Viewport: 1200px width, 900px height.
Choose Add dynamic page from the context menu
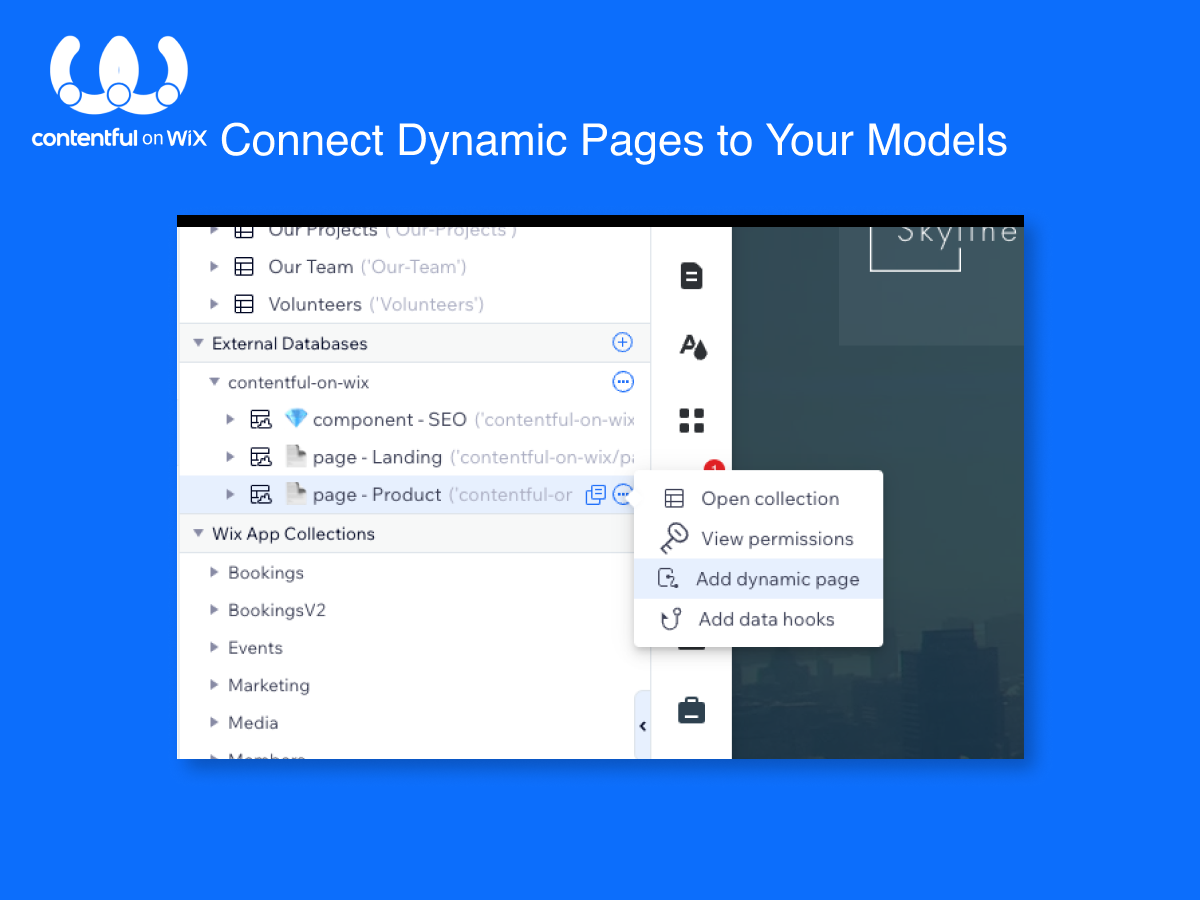[x=758, y=579]
